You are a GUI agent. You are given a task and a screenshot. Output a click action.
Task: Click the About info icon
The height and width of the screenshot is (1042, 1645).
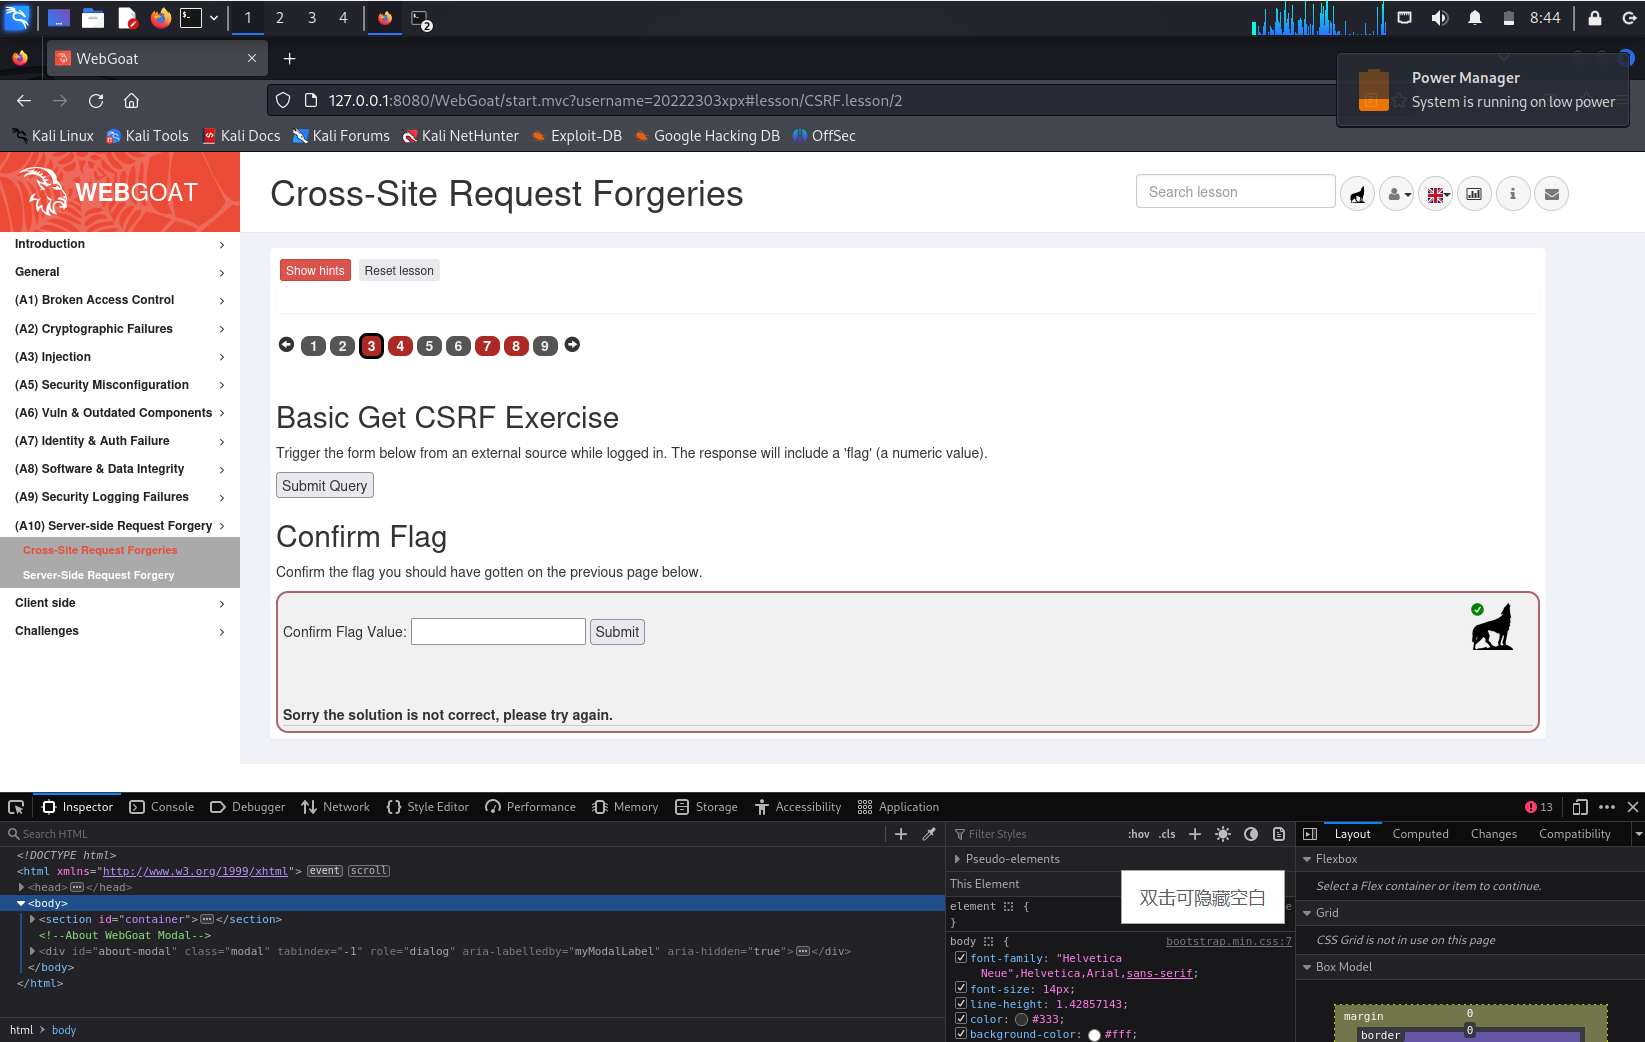1513,194
